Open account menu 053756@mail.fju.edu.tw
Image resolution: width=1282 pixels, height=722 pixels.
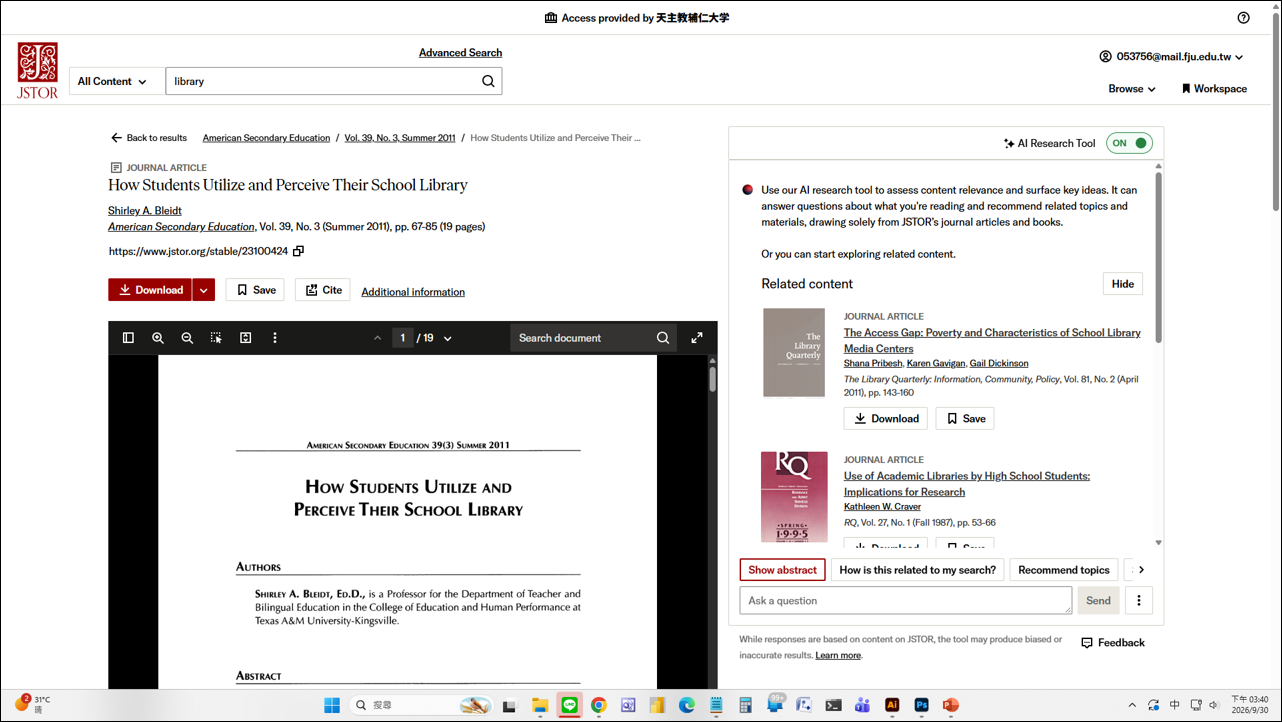point(1171,57)
